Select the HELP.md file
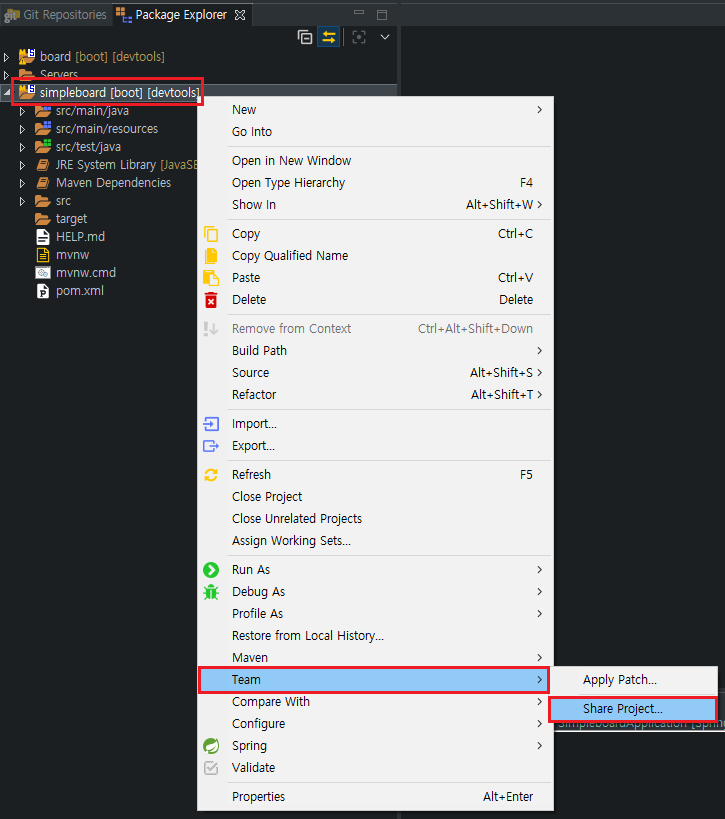Image resolution: width=725 pixels, height=819 pixels. point(80,237)
